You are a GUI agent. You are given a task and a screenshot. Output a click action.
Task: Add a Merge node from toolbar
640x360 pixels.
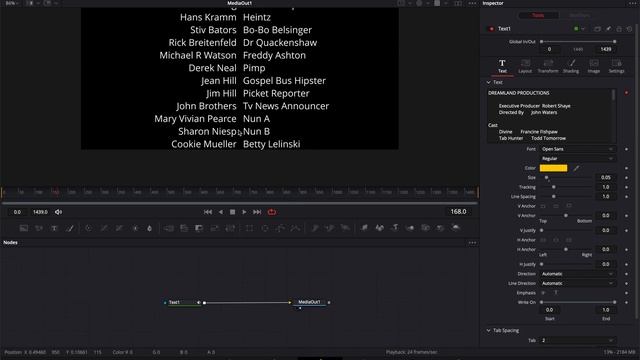168,228
